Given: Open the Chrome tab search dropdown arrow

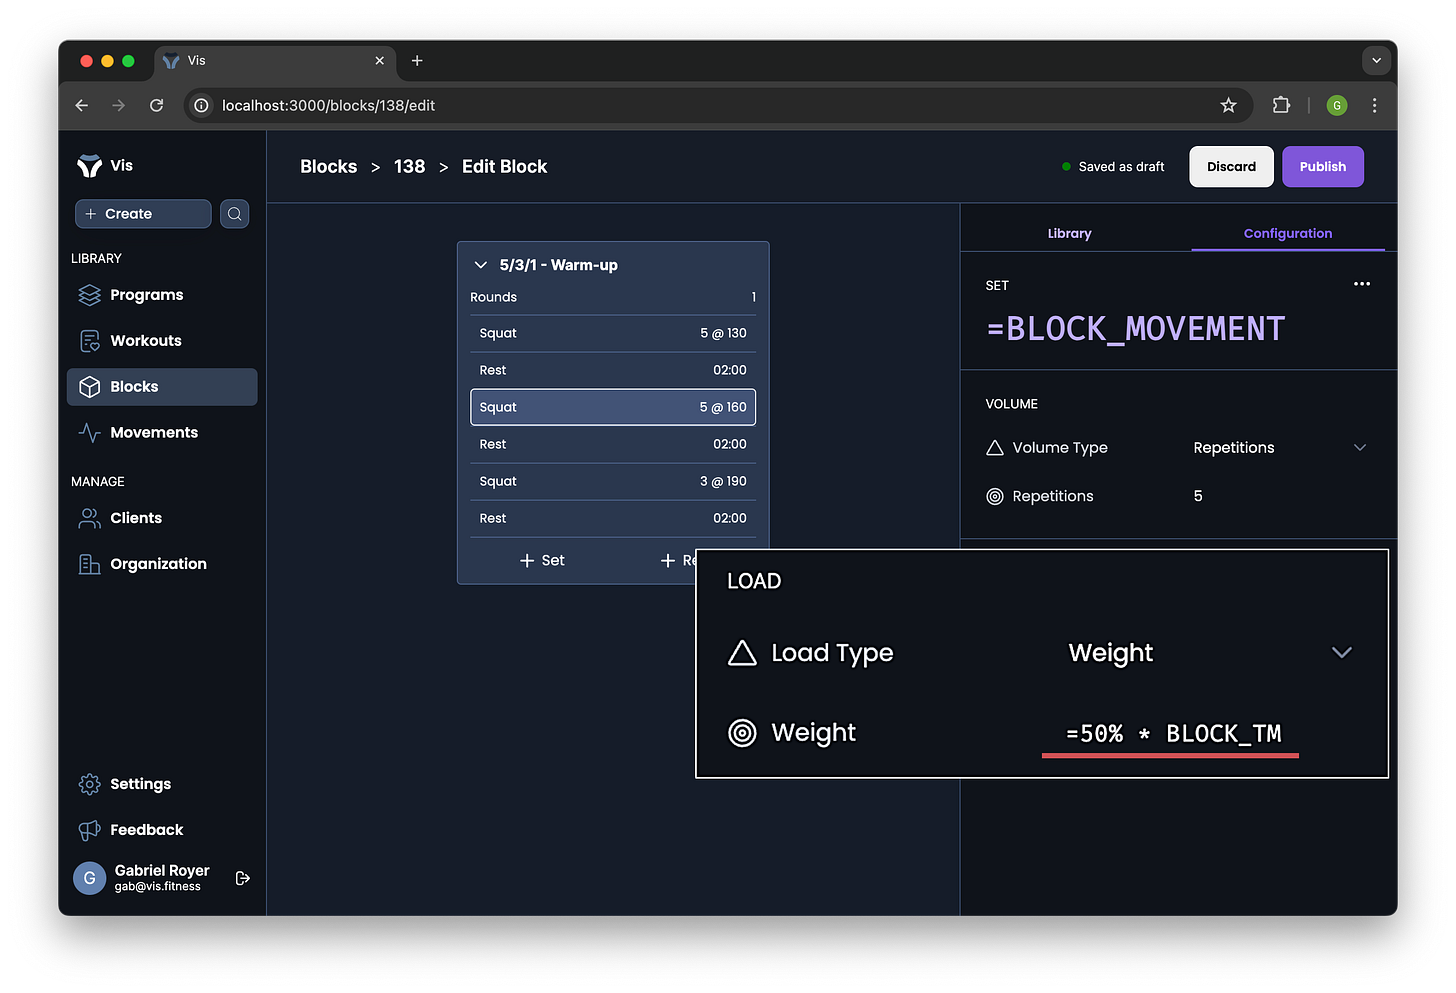Looking at the screenshot, I should tap(1377, 61).
